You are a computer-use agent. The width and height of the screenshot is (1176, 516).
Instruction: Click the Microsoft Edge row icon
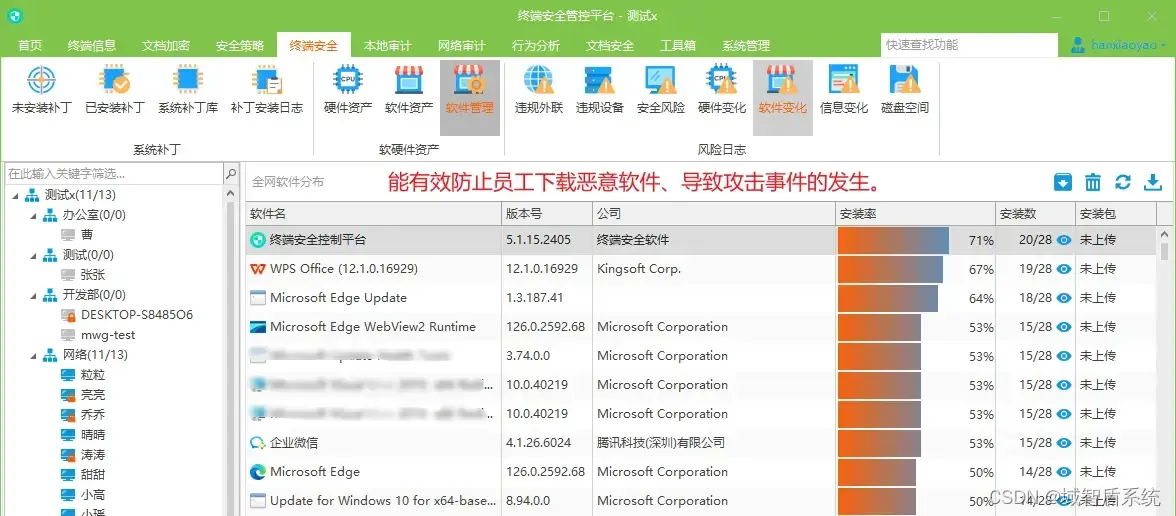coord(257,472)
